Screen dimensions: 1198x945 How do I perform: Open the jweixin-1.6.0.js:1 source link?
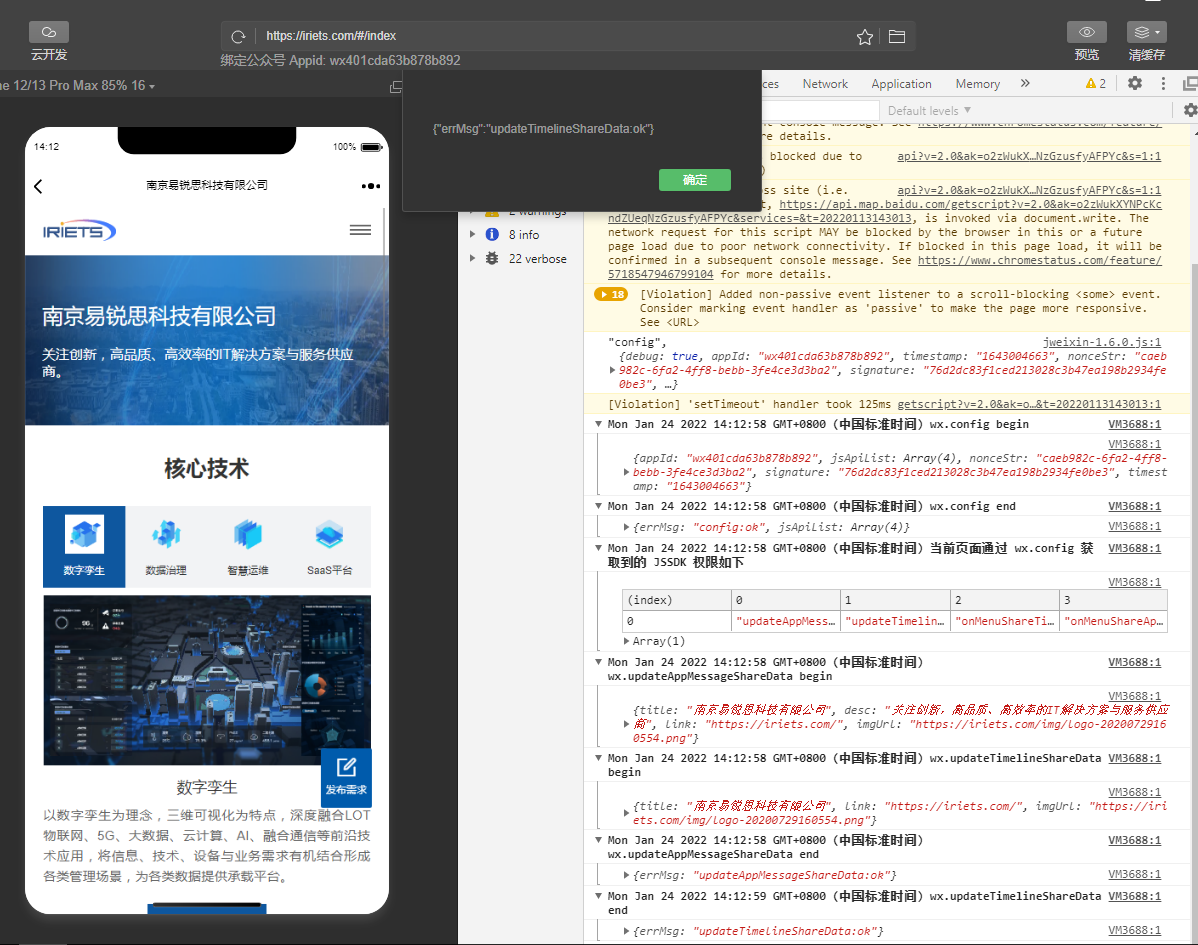tap(1102, 342)
